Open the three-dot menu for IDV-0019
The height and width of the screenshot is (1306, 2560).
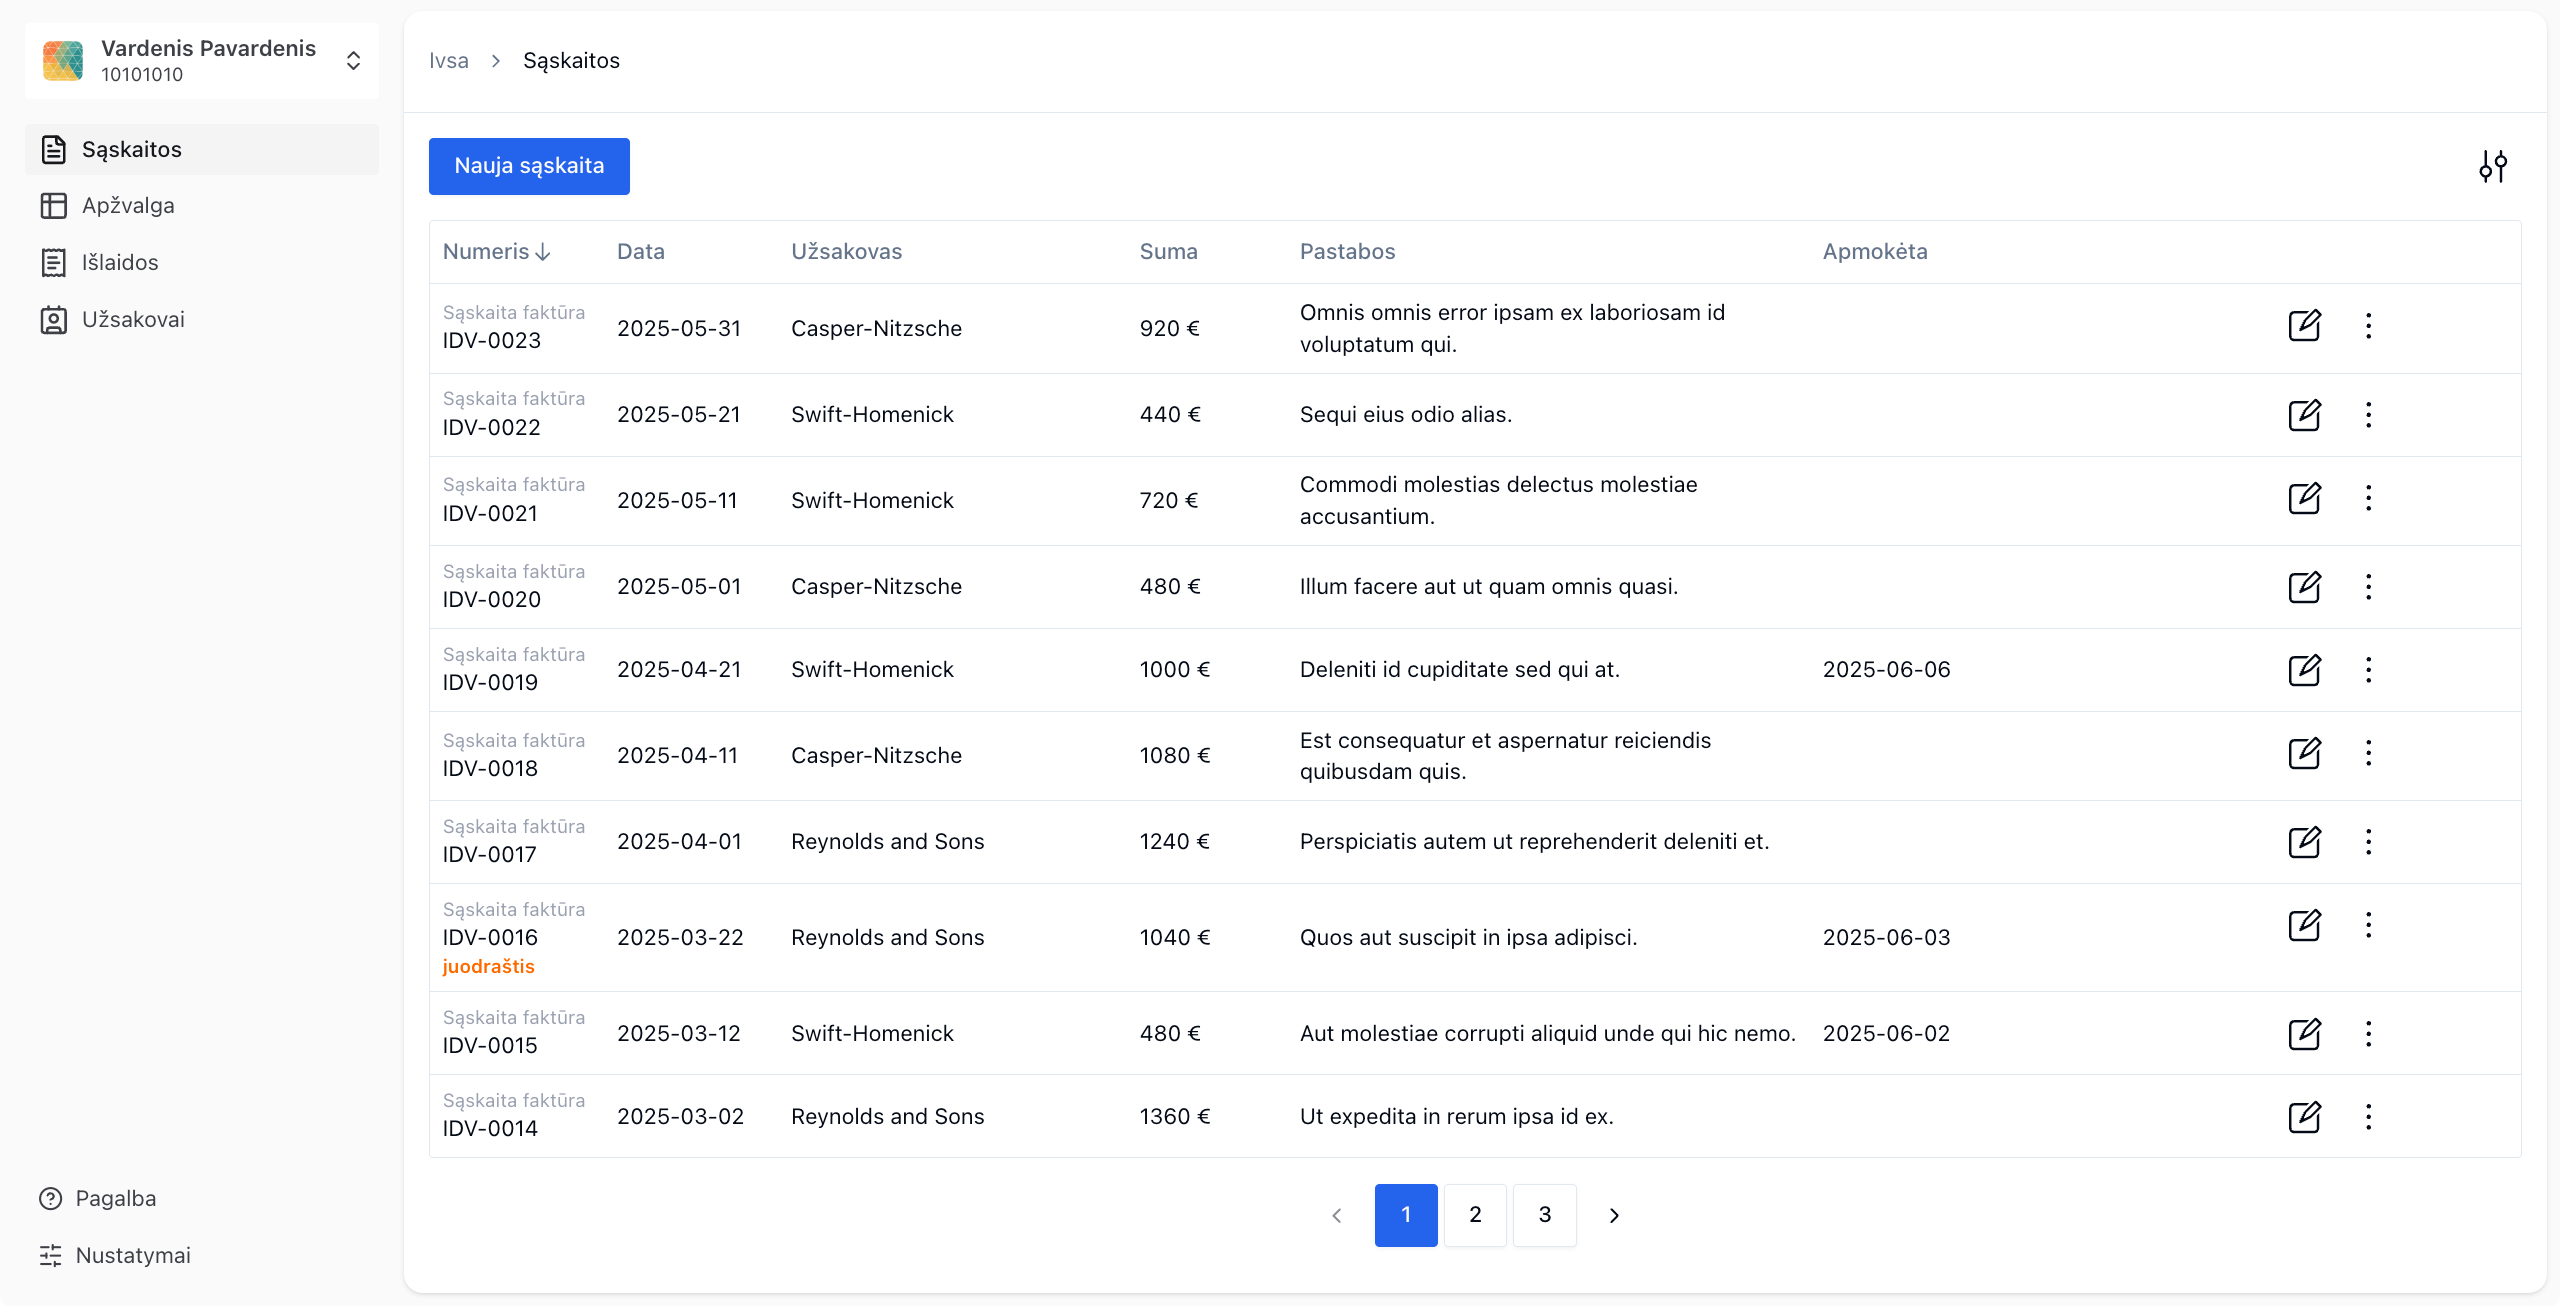(2369, 670)
